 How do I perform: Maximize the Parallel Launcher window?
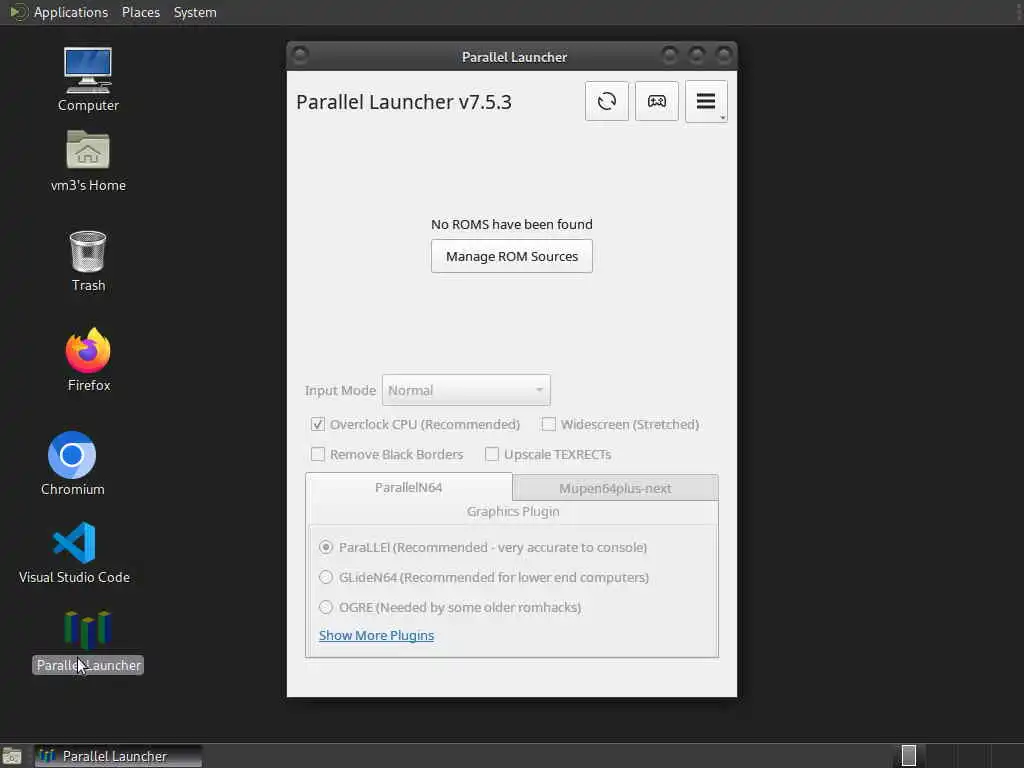[697, 55]
